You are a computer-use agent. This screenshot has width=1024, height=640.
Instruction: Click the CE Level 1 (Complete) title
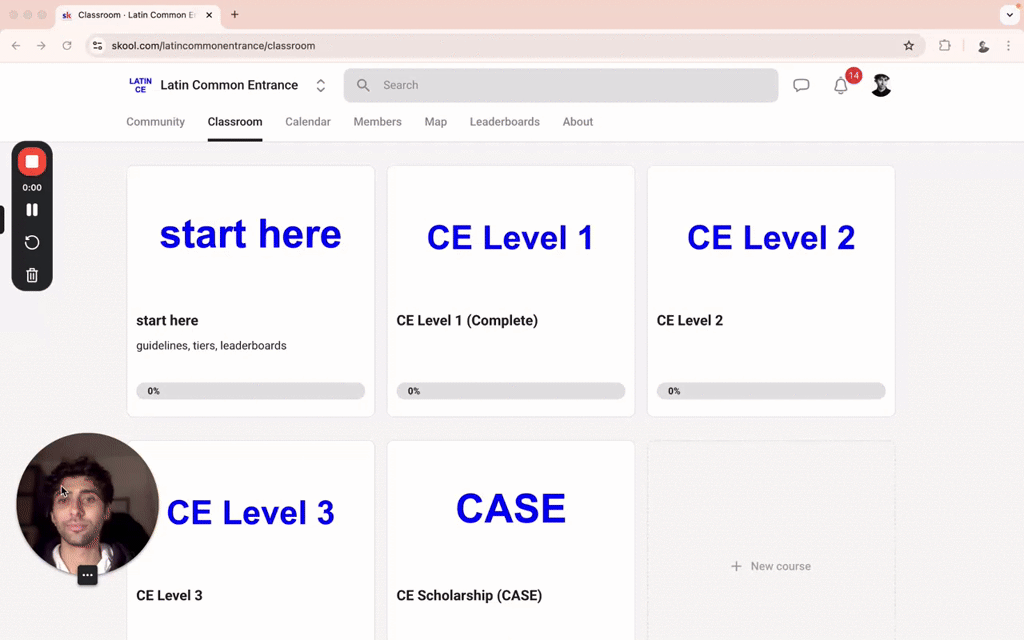[467, 321]
